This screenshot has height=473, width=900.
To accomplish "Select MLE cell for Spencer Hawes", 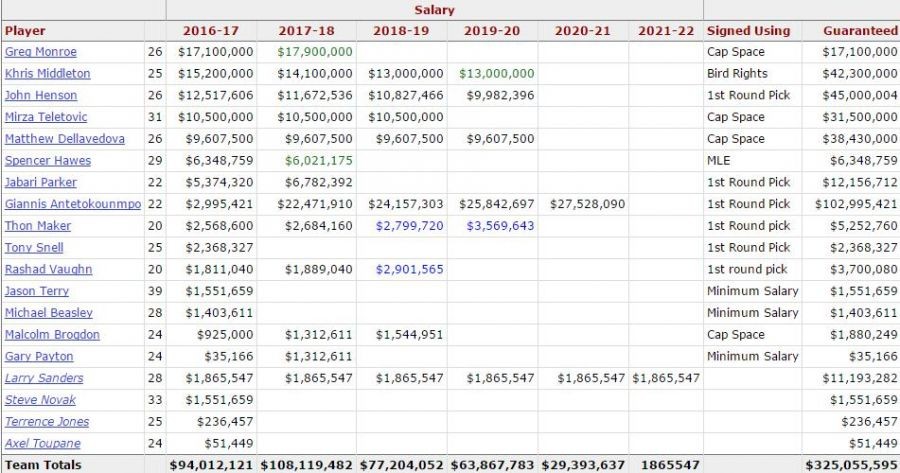I will click(718, 161).
